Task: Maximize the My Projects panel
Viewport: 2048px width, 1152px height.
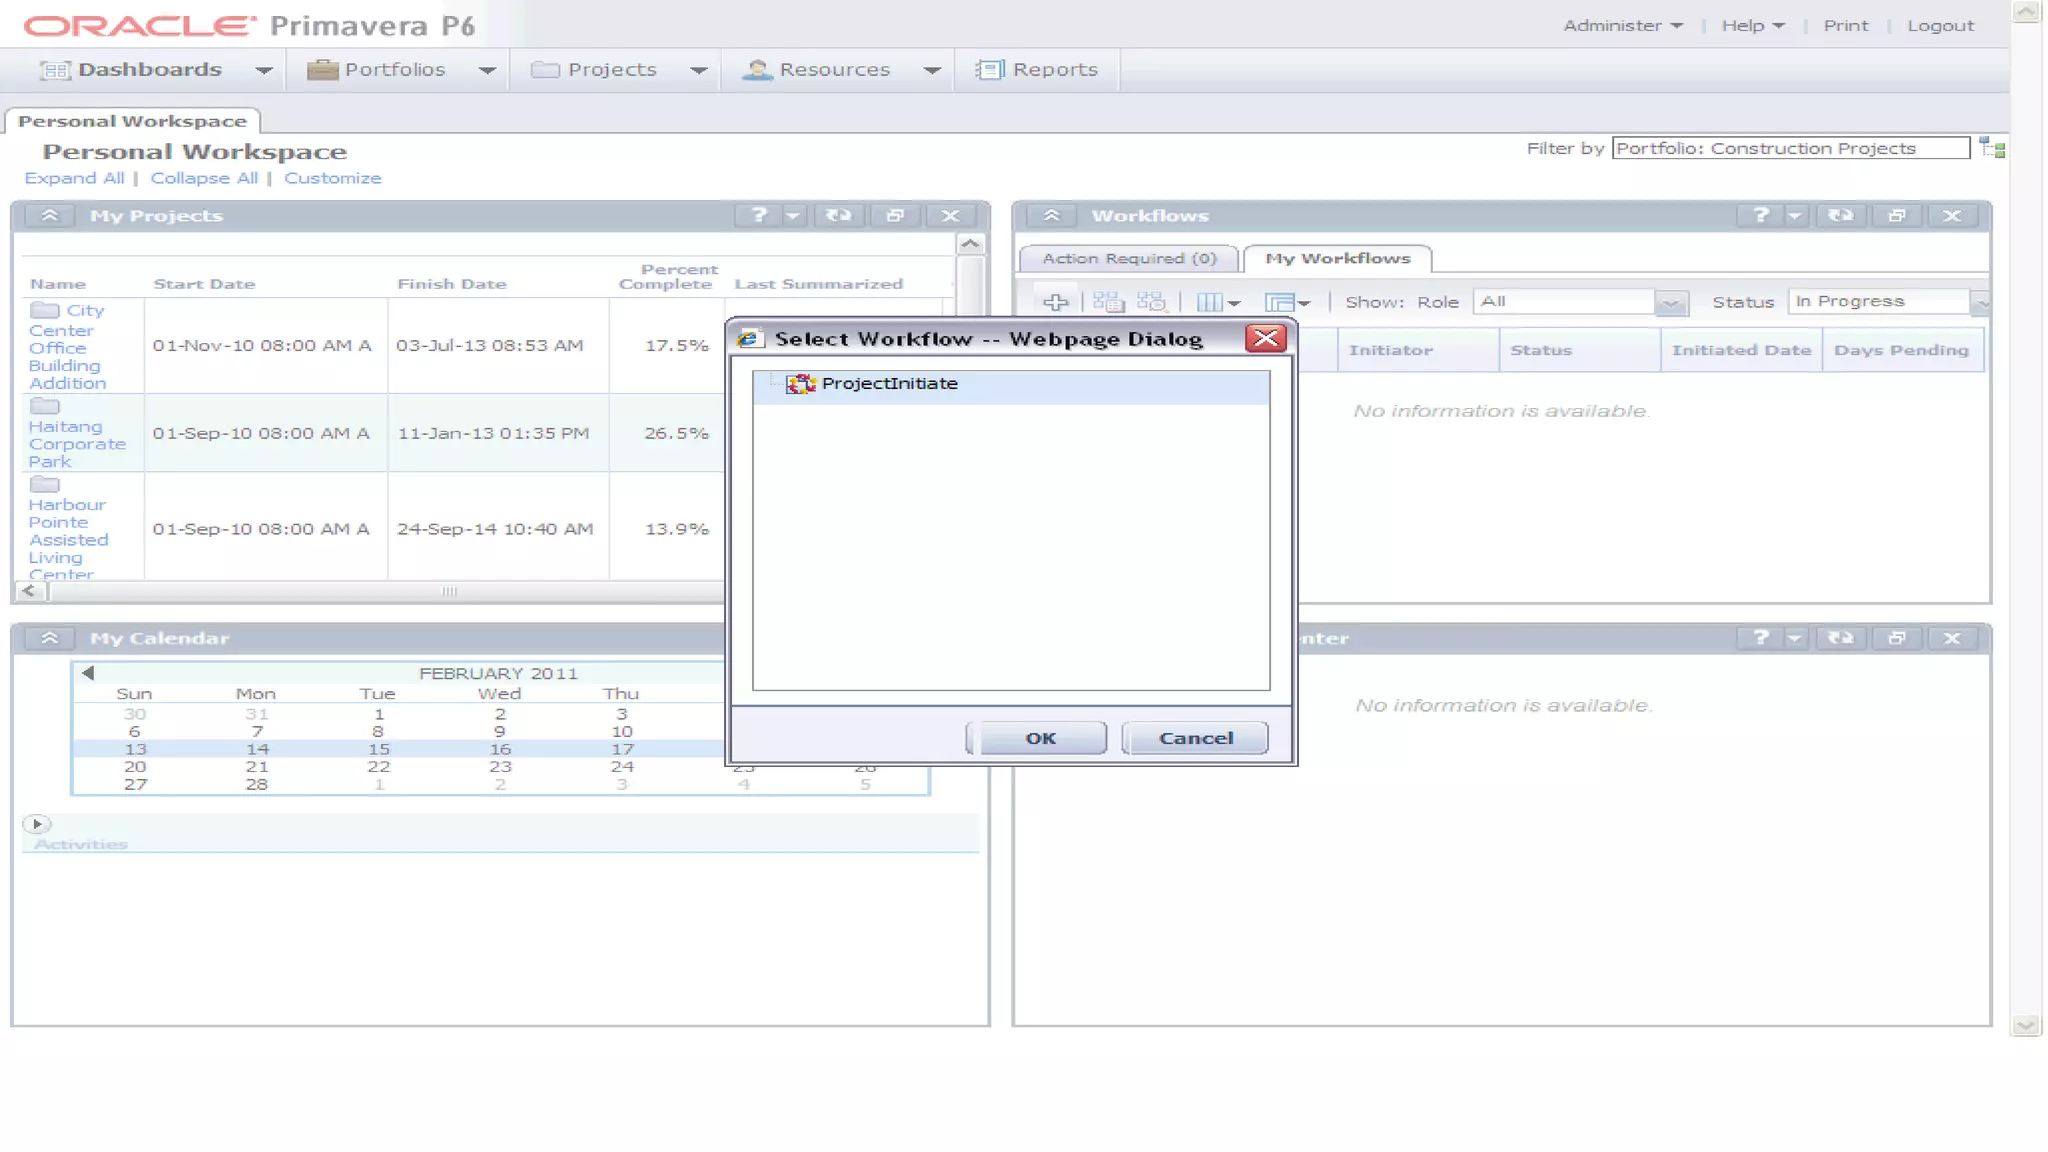Action: click(x=895, y=216)
